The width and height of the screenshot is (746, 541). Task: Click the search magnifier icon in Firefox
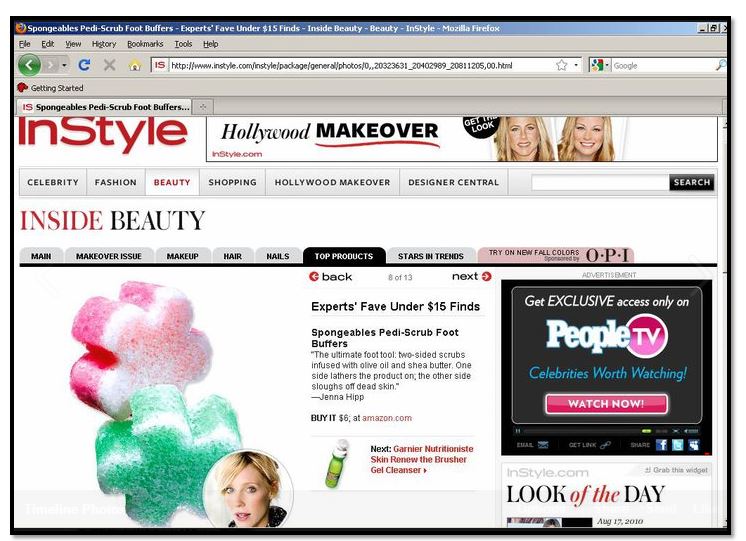click(x=721, y=65)
